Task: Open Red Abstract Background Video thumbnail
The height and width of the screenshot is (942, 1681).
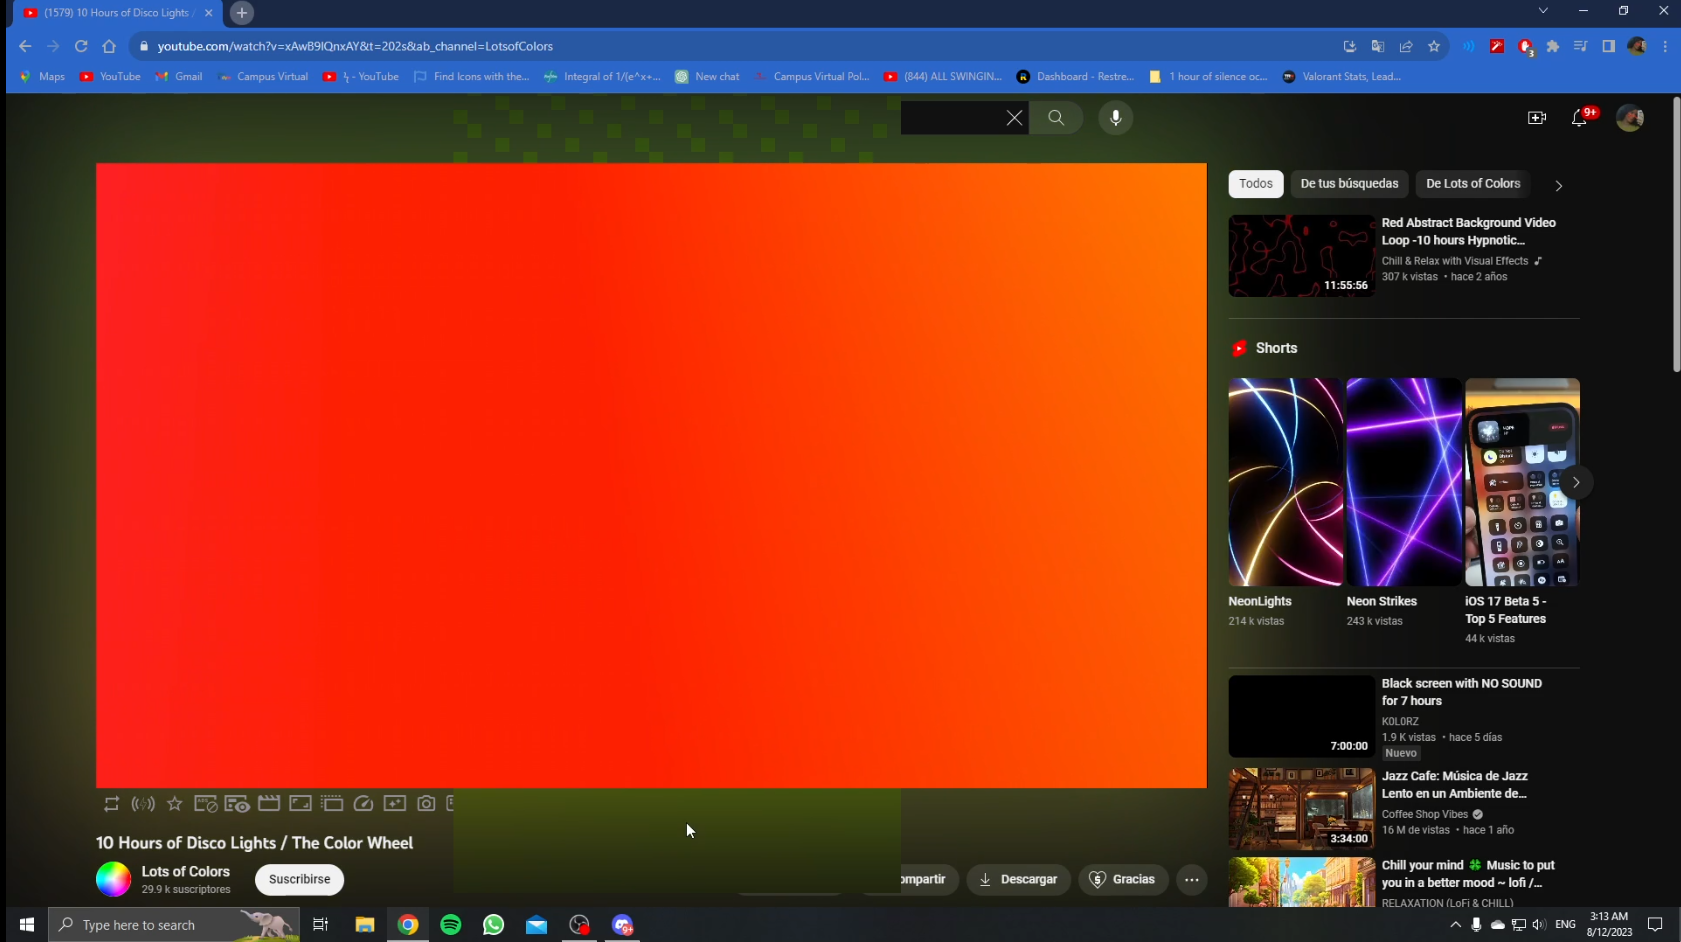Action: pos(1301,256)
